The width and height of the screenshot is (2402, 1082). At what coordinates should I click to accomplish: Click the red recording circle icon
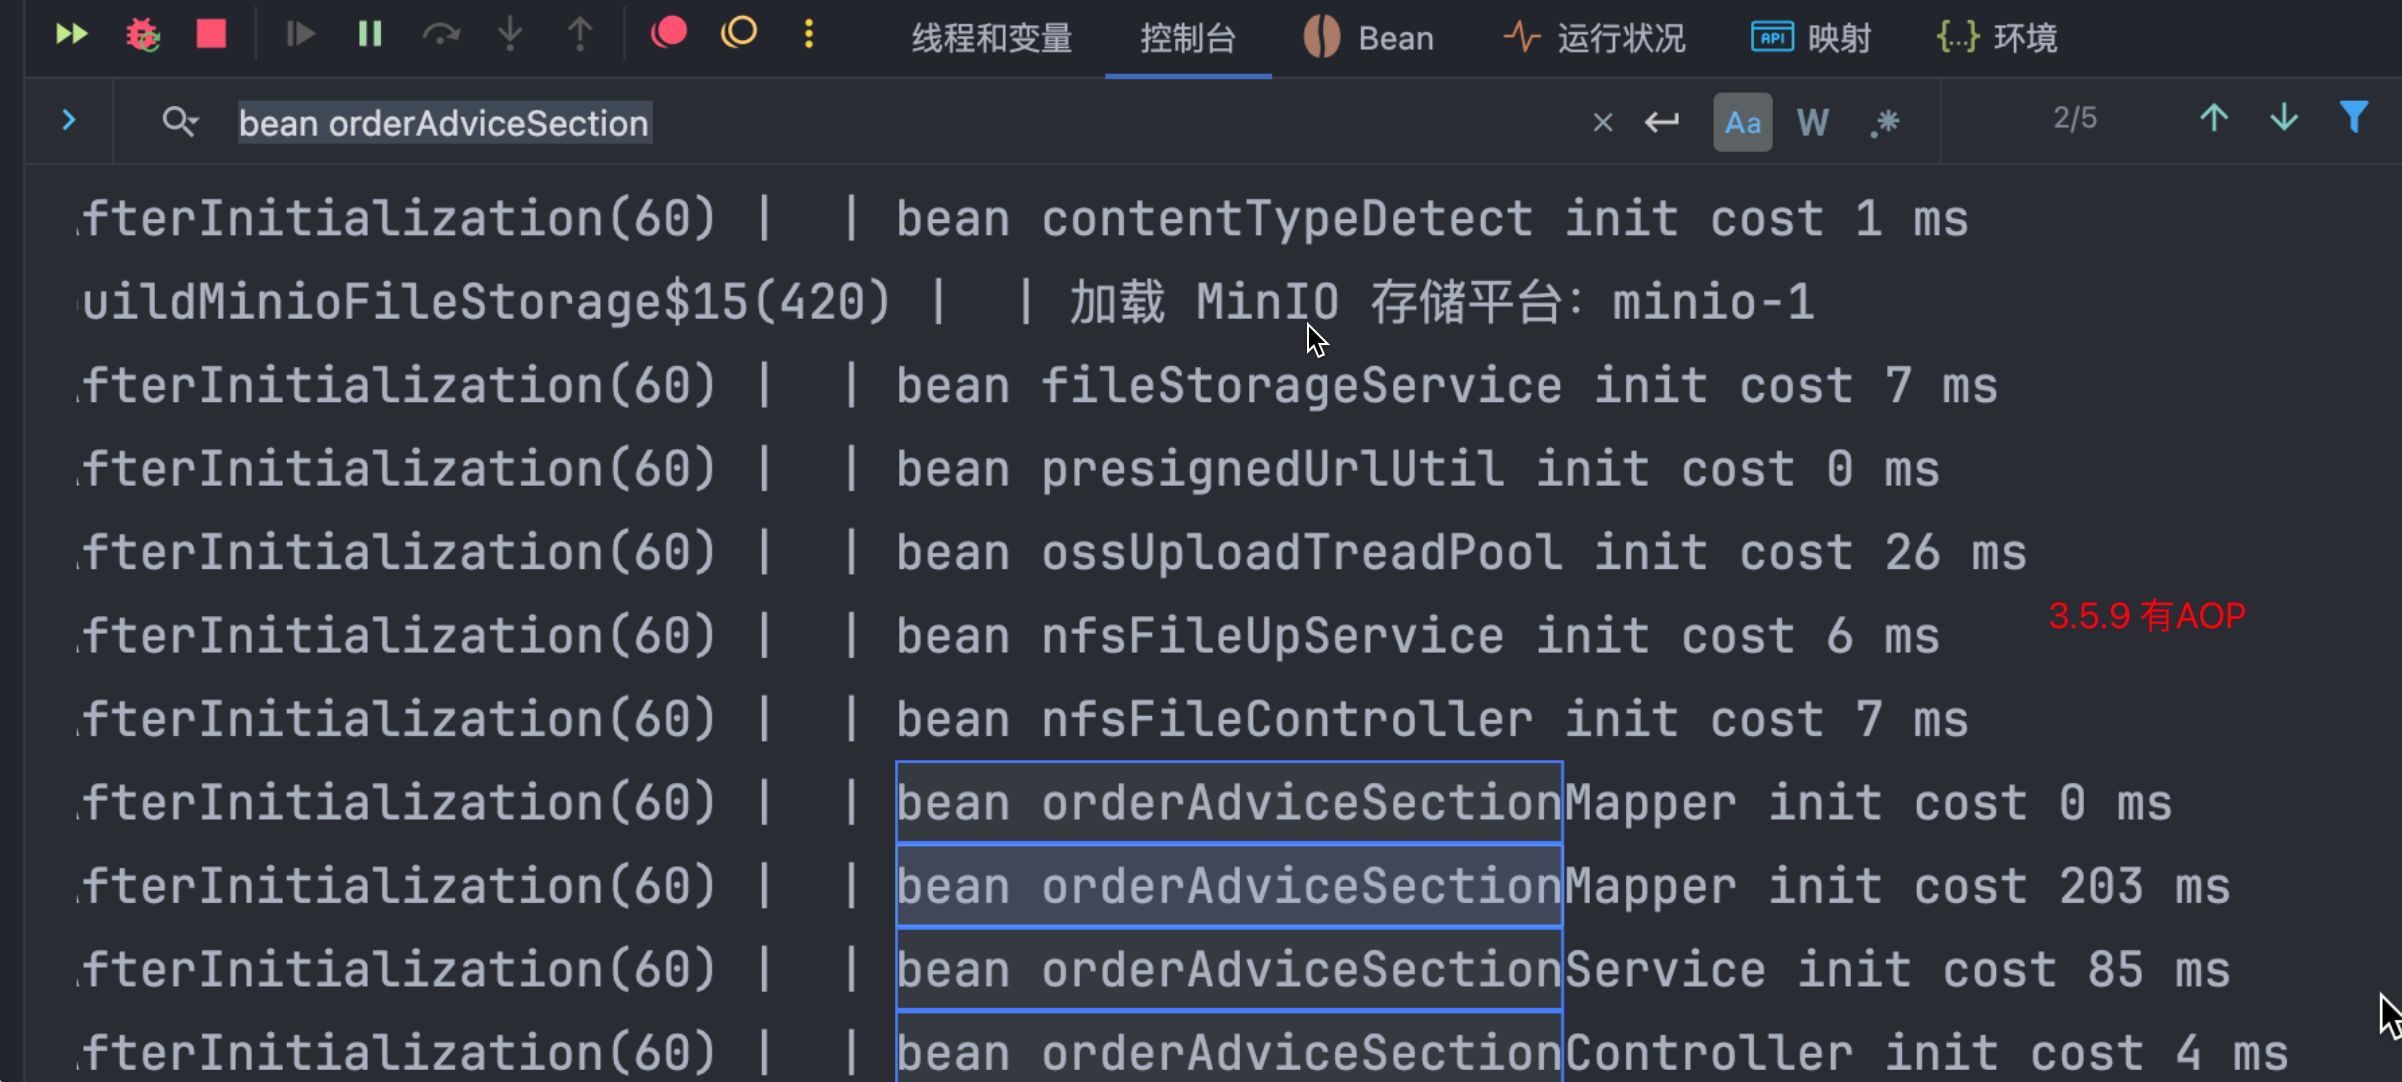click(668, 33)
